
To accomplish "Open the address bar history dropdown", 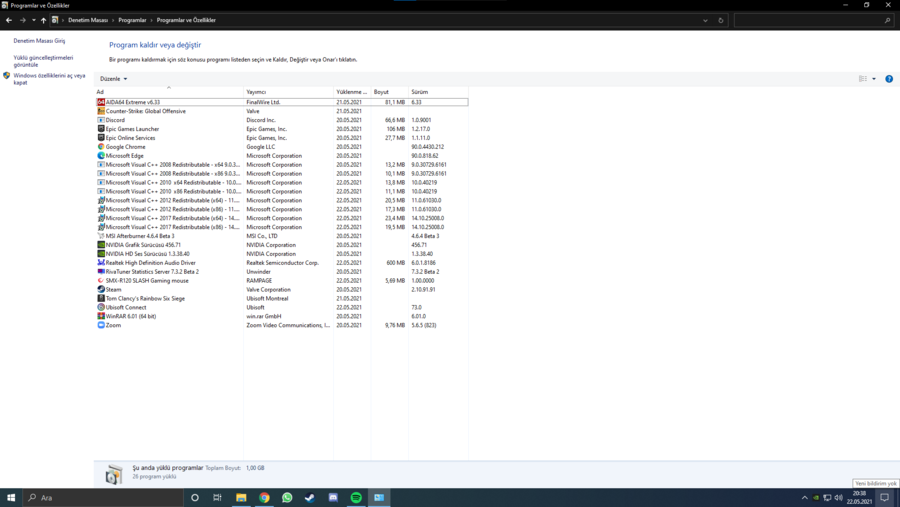I will click(x=705, y=20).
